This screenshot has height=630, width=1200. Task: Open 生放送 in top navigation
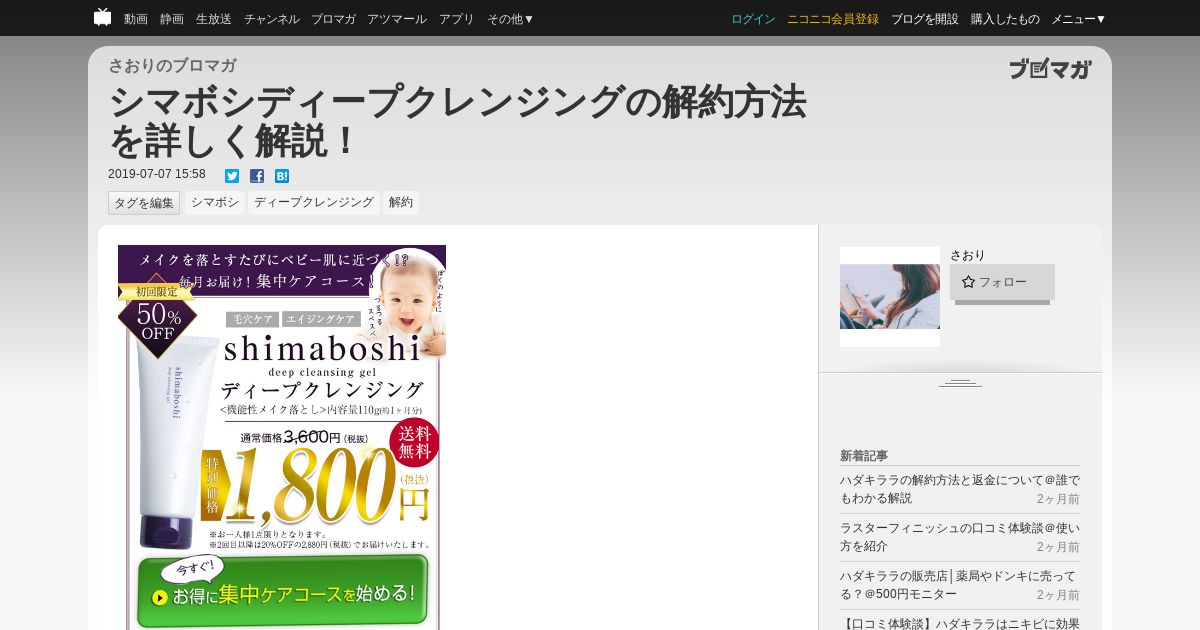tap(214, 19)
